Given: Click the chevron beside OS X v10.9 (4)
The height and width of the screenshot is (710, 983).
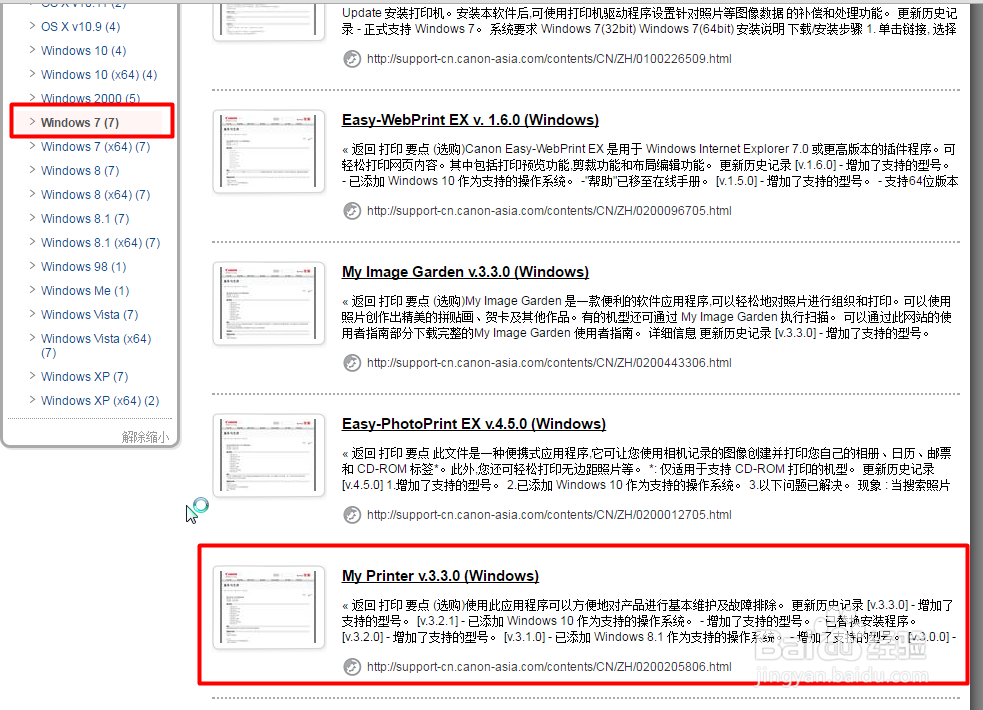Looking at the screenshot, I should 33,26.
